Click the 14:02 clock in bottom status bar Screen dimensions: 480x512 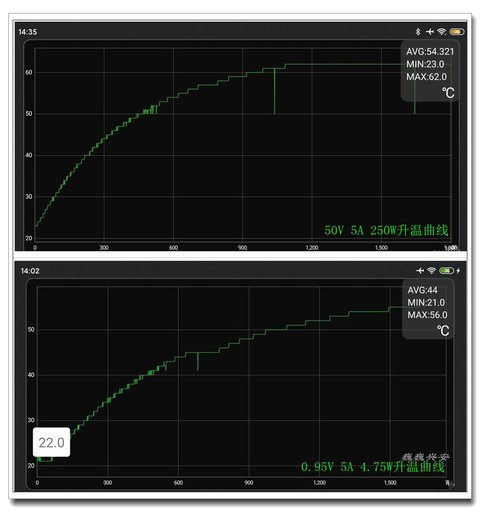click(30, 271)
